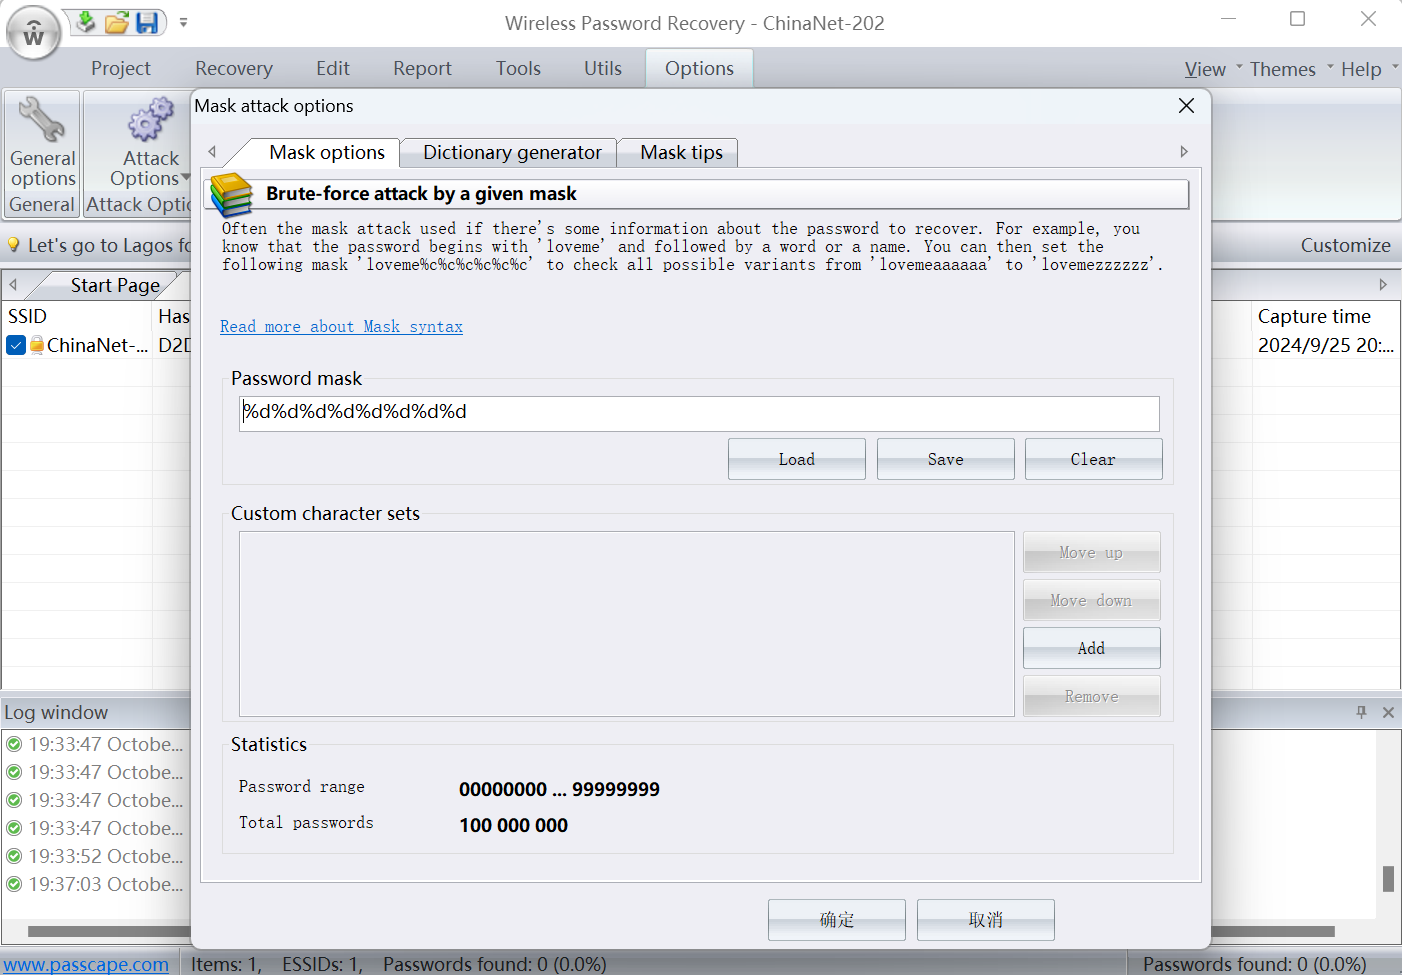
Task: Click the password range value 00000000 ... 99999999
Action: [x=559, y=789]
